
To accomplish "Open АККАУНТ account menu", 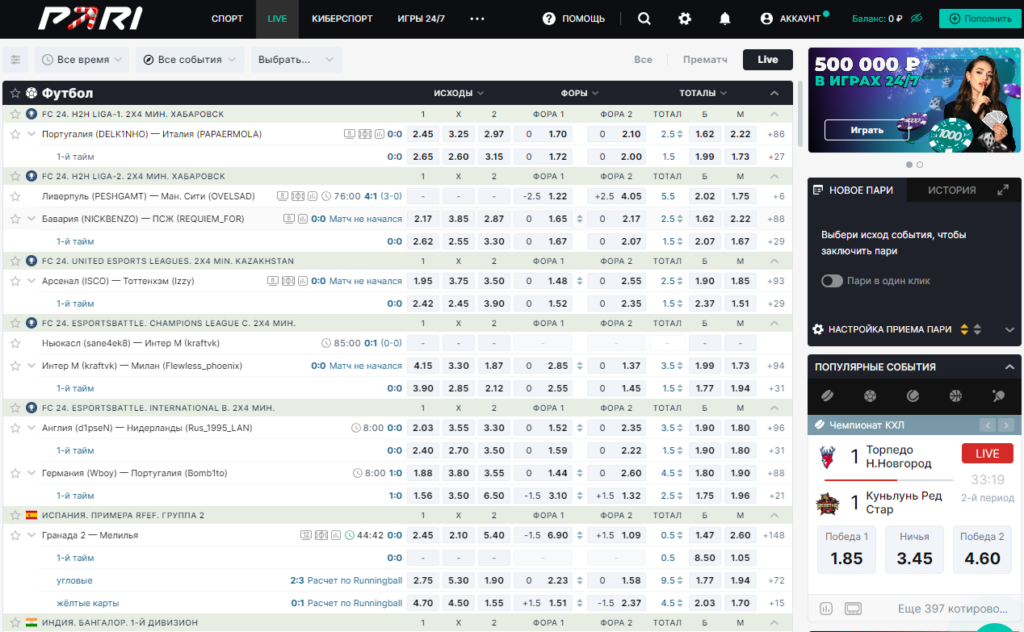I will [791, 18].
